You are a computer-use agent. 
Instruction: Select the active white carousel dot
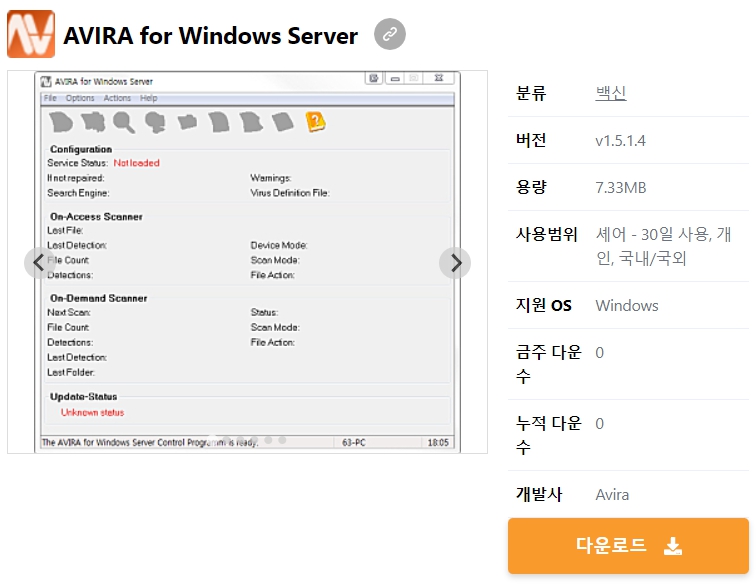pos(212,440)
